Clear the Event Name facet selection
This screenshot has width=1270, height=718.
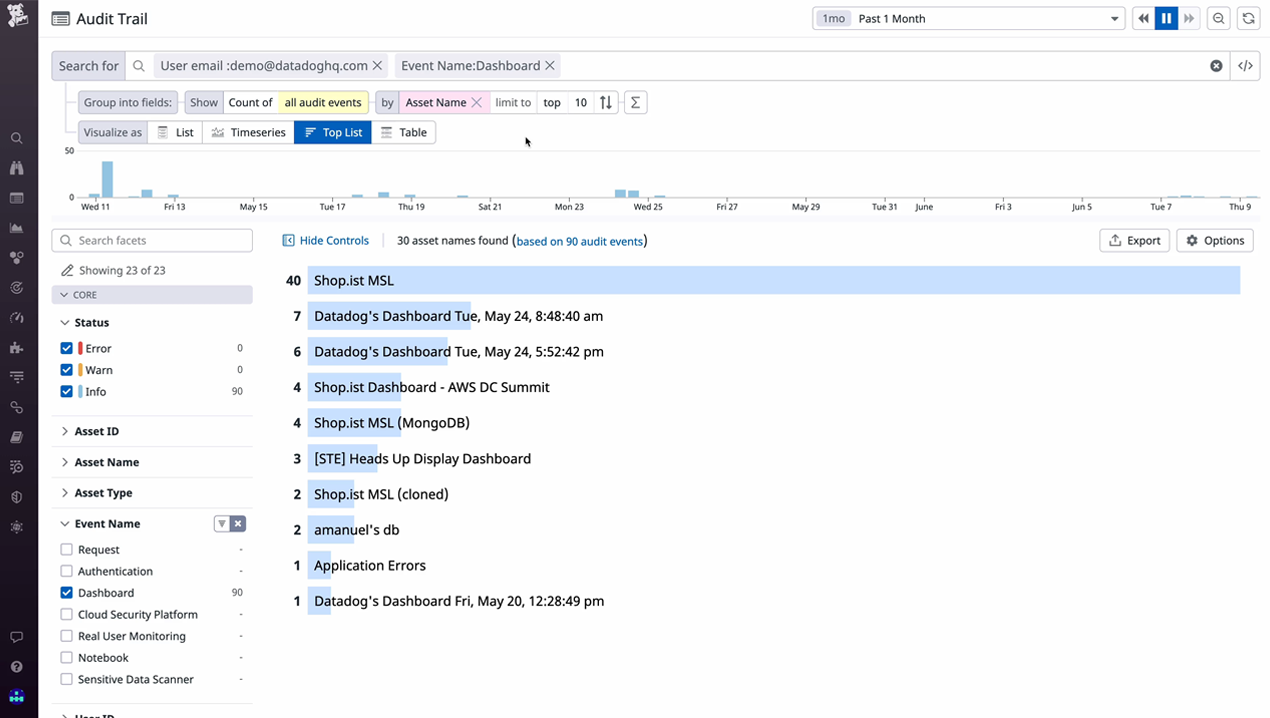238,524
